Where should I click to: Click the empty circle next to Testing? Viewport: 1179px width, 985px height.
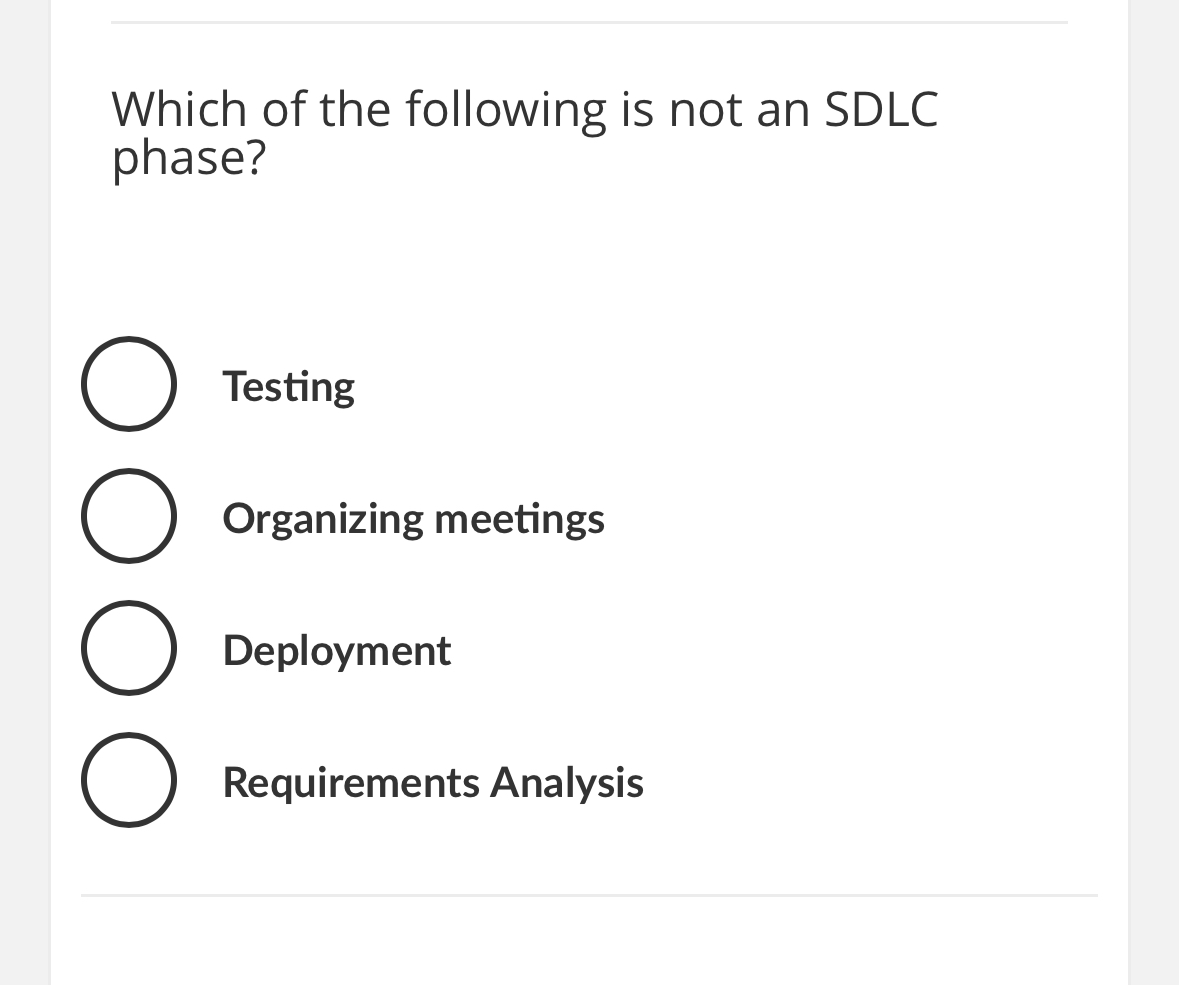[x=129, y=384]
